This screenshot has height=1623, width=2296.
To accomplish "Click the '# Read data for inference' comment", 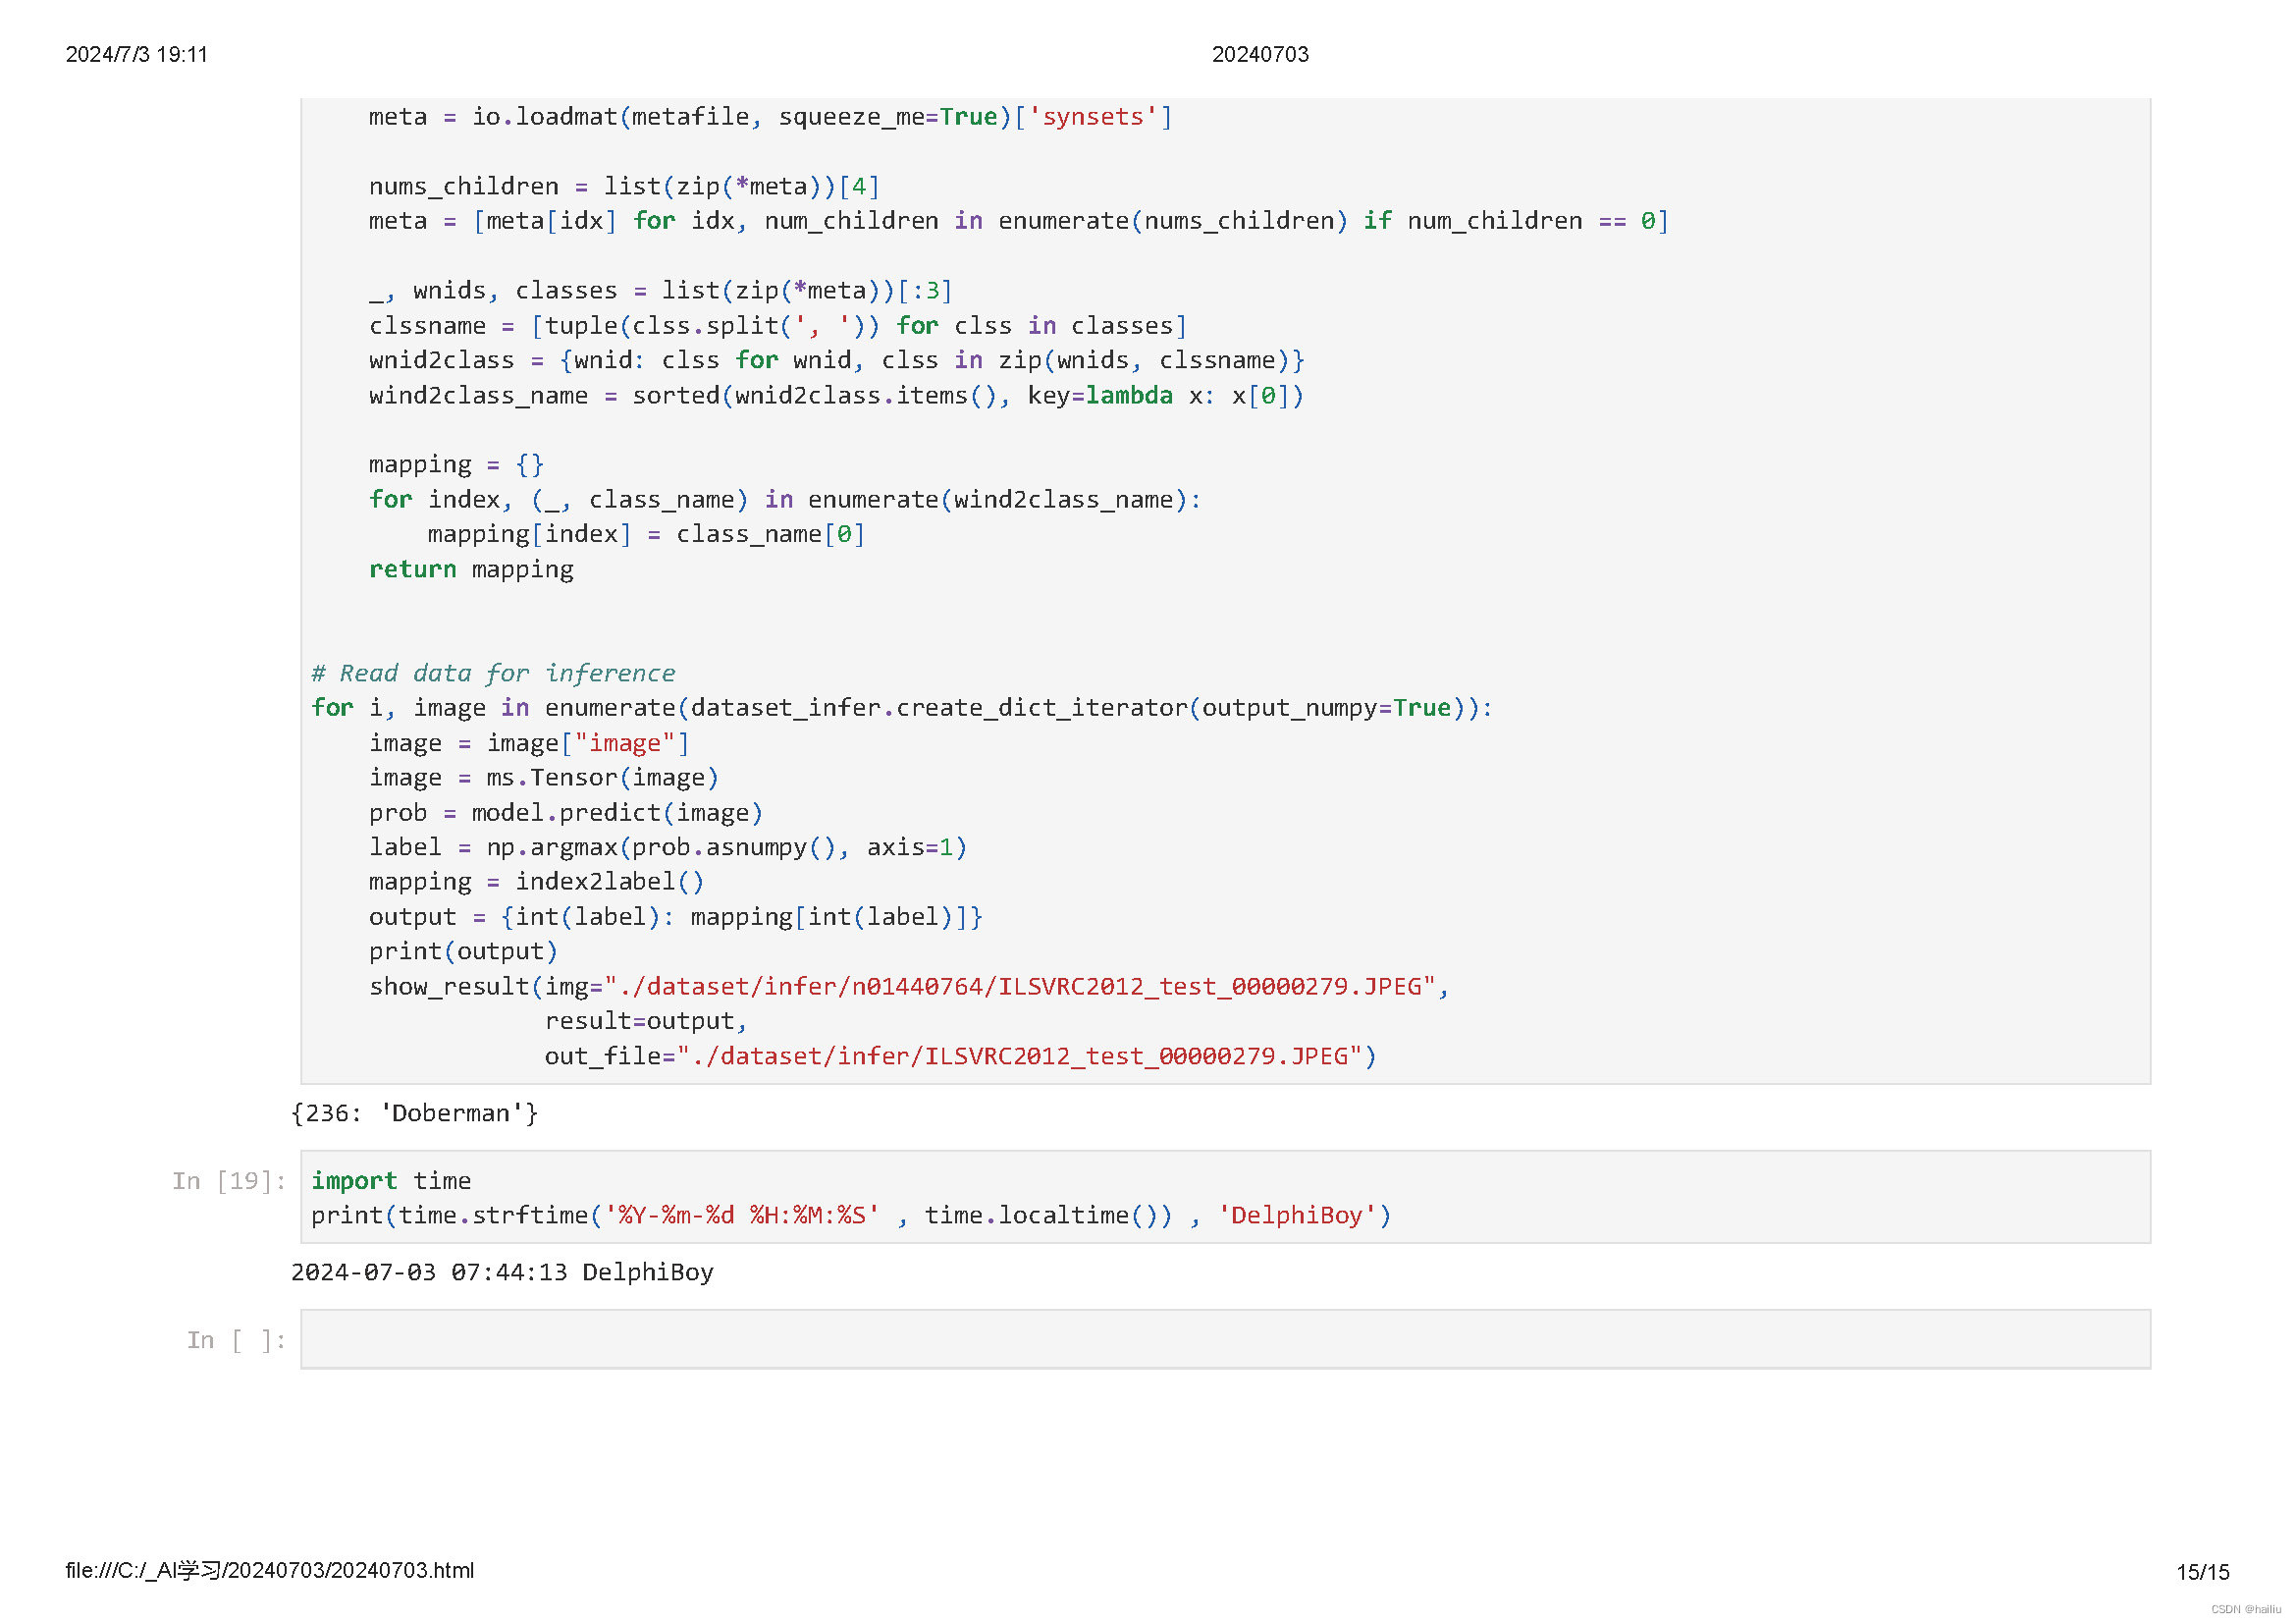I will click(493, 673).
